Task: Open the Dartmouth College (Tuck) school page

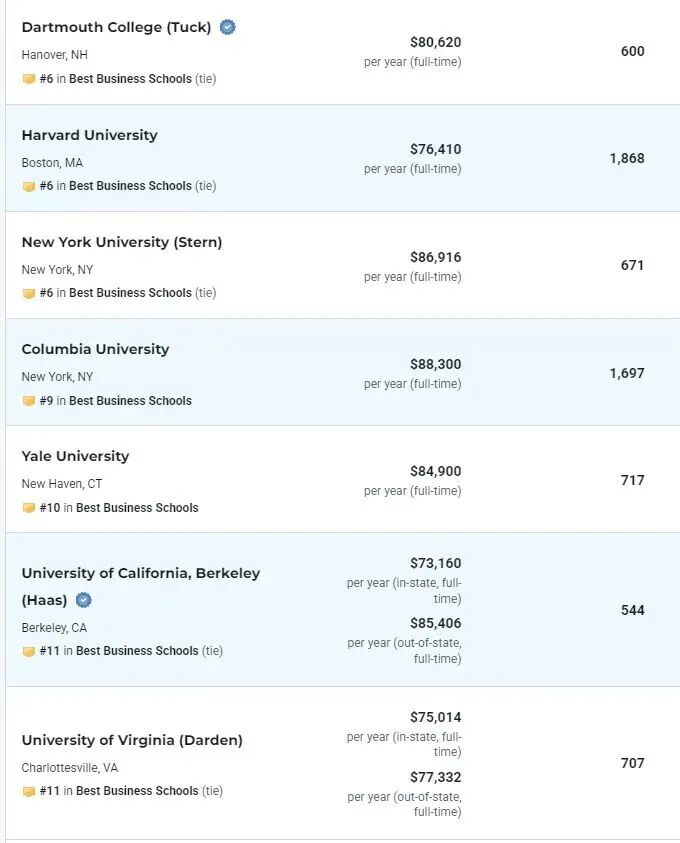Action: [116, 27]
